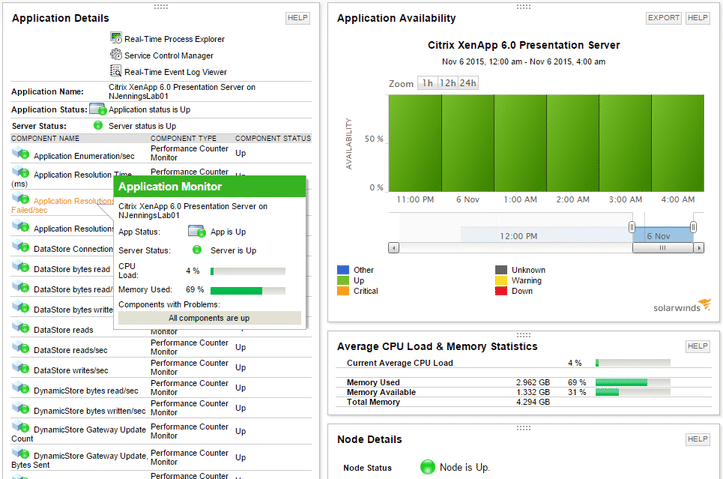This screenshot has height=479, width=723.
Task: Click the Current Average CPU Load bar
Action: tap(633, 363)
